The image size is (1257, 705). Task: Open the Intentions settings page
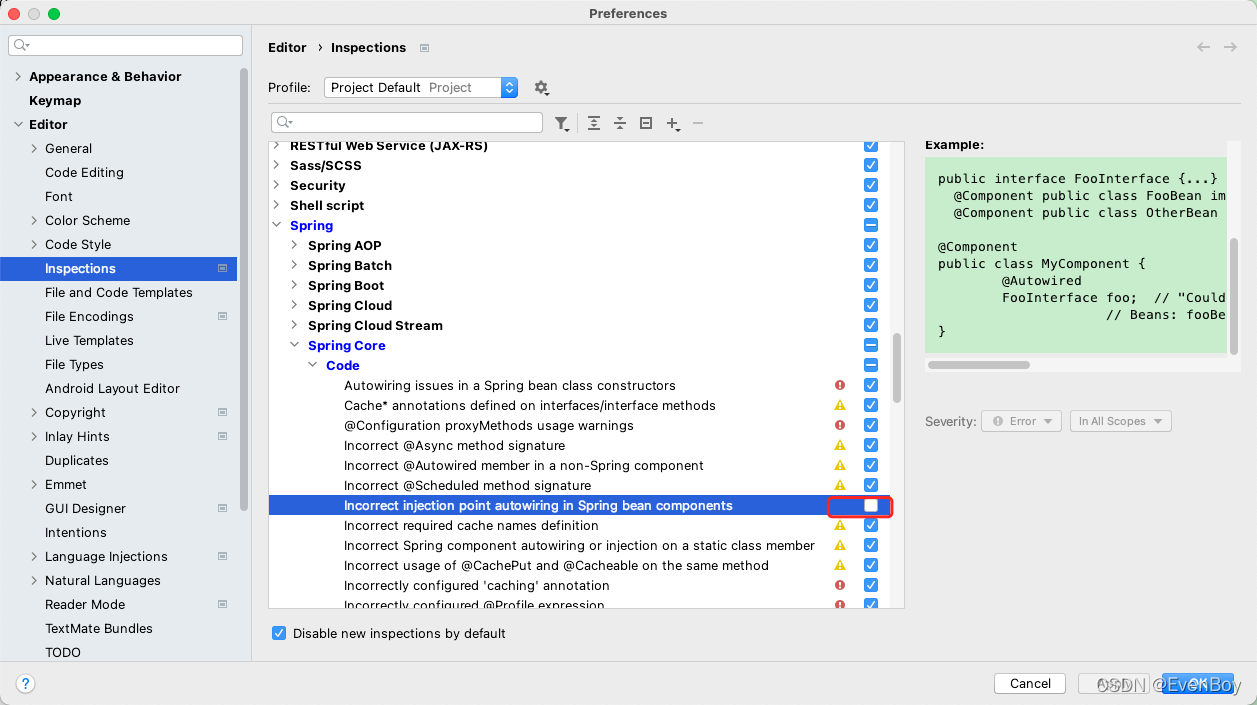pos(75,533)
